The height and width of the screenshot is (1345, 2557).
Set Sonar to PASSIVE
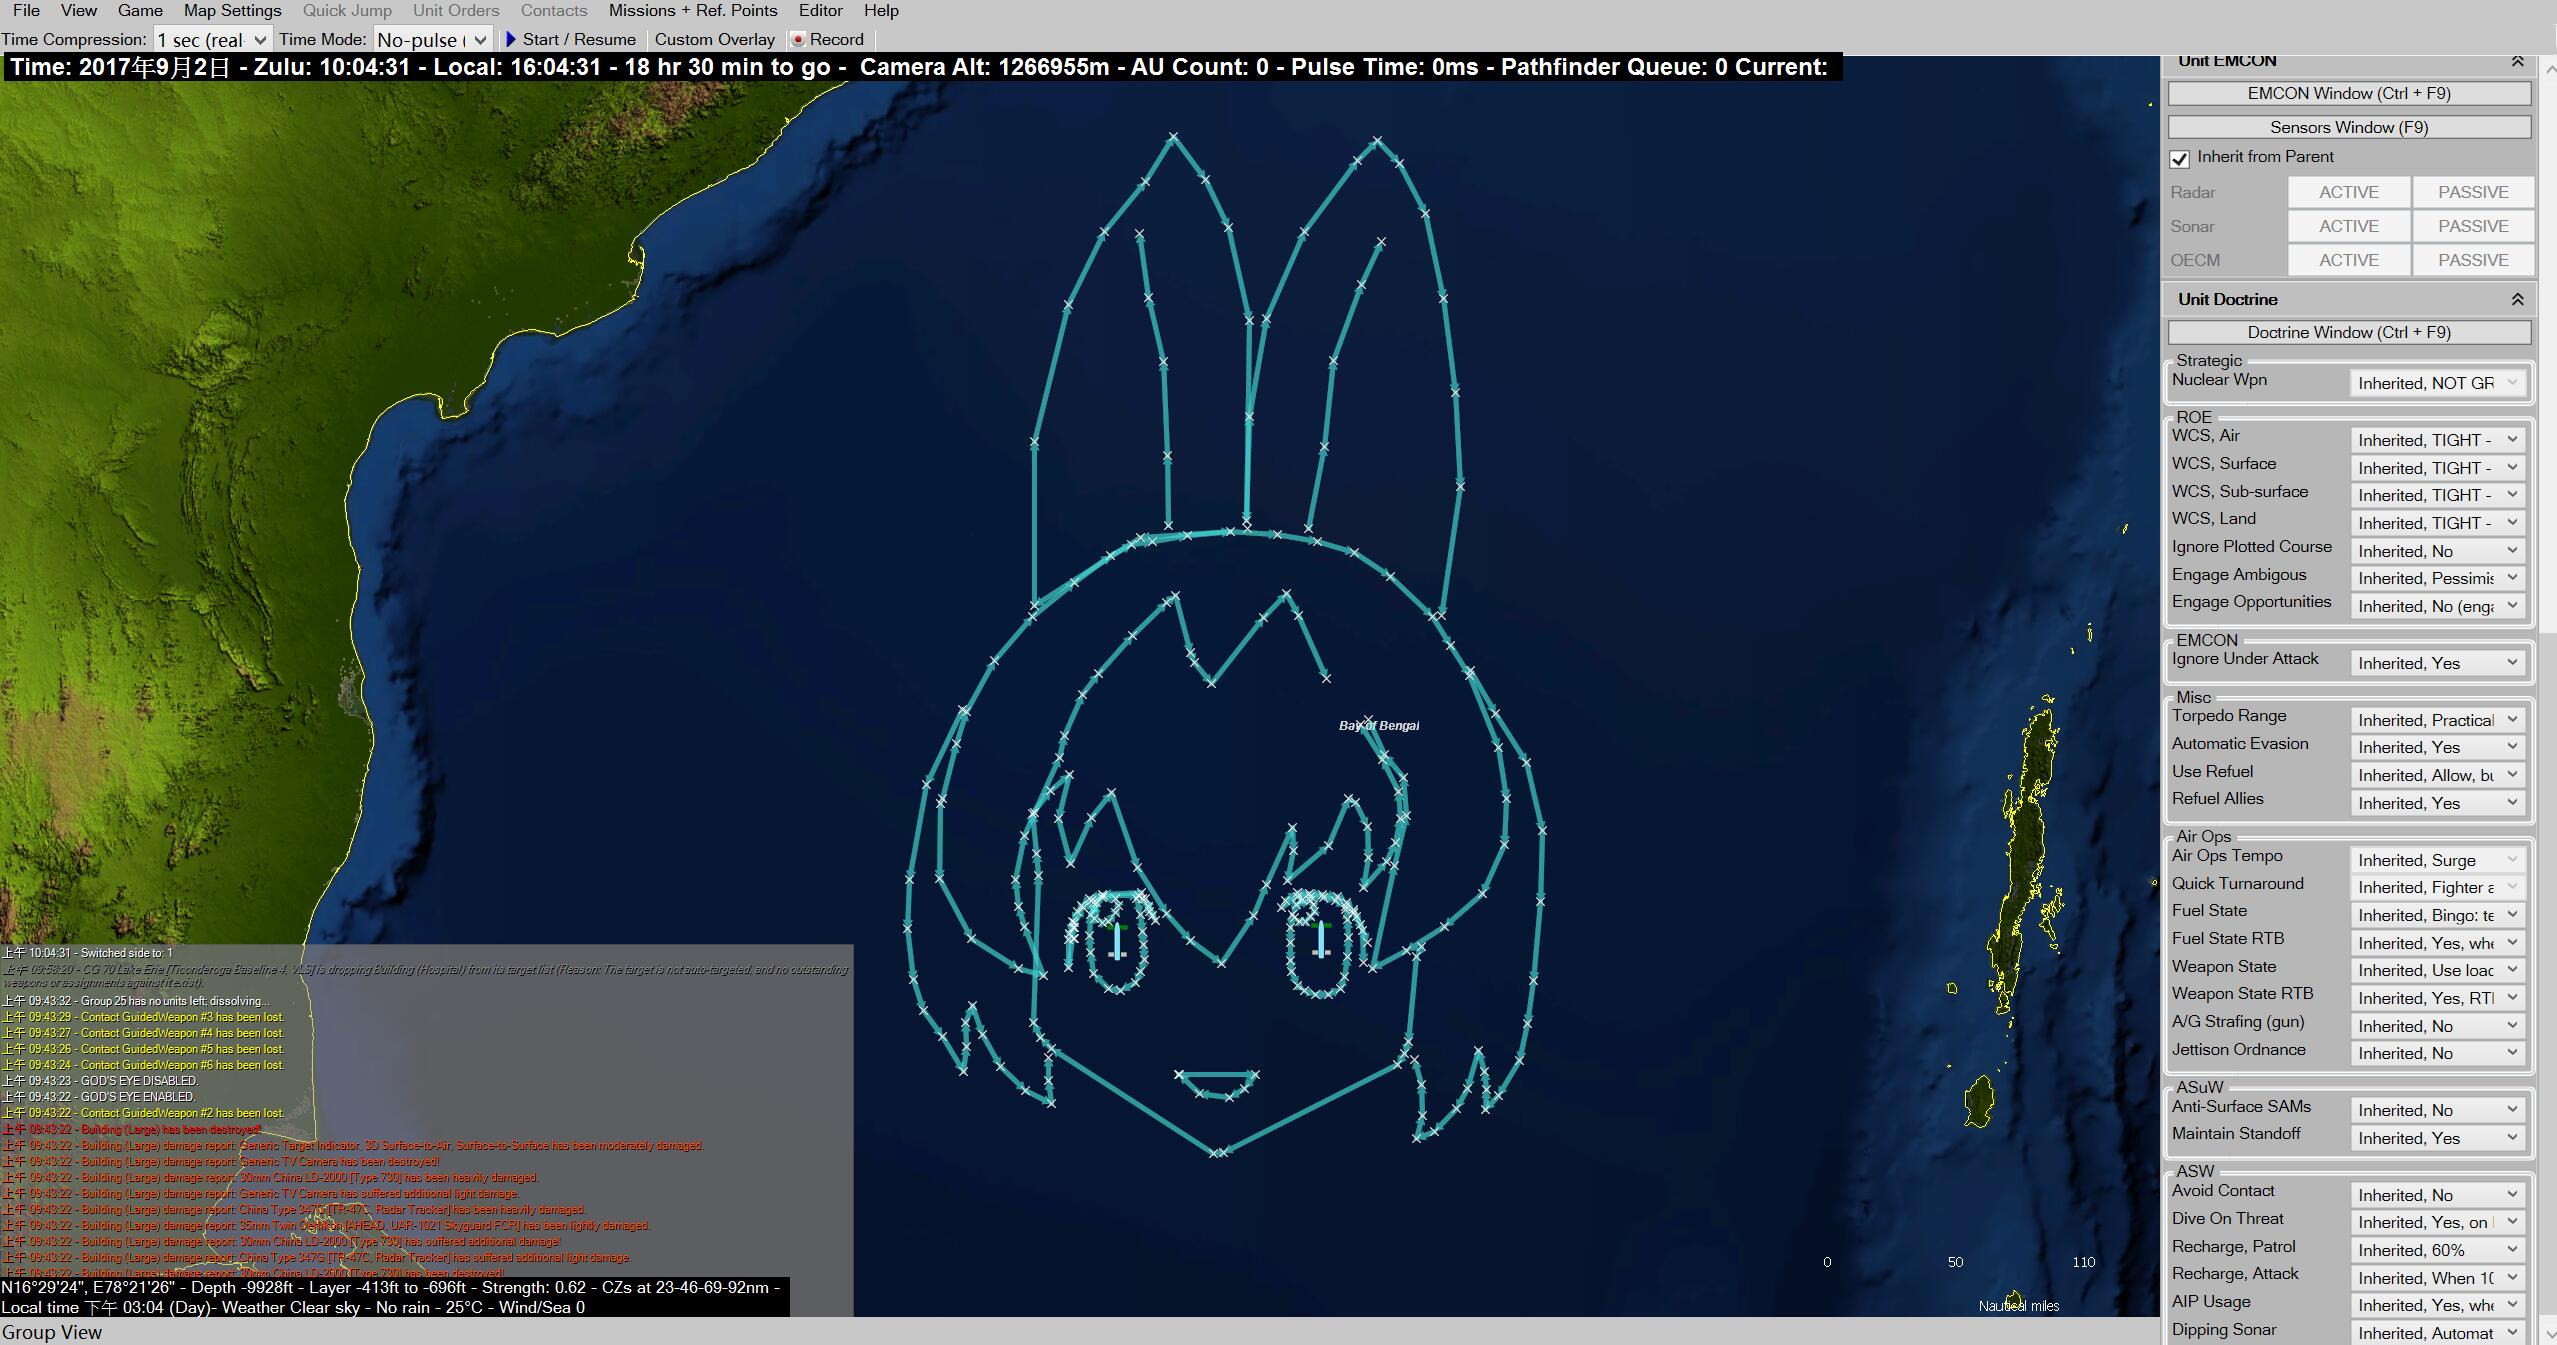[x=2472, y=226]
